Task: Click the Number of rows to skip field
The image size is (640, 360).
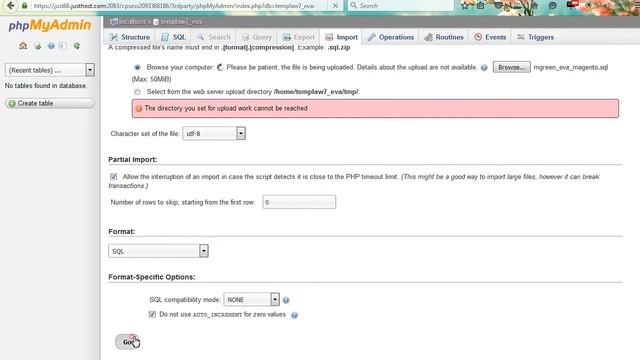Action: [299, 202]
